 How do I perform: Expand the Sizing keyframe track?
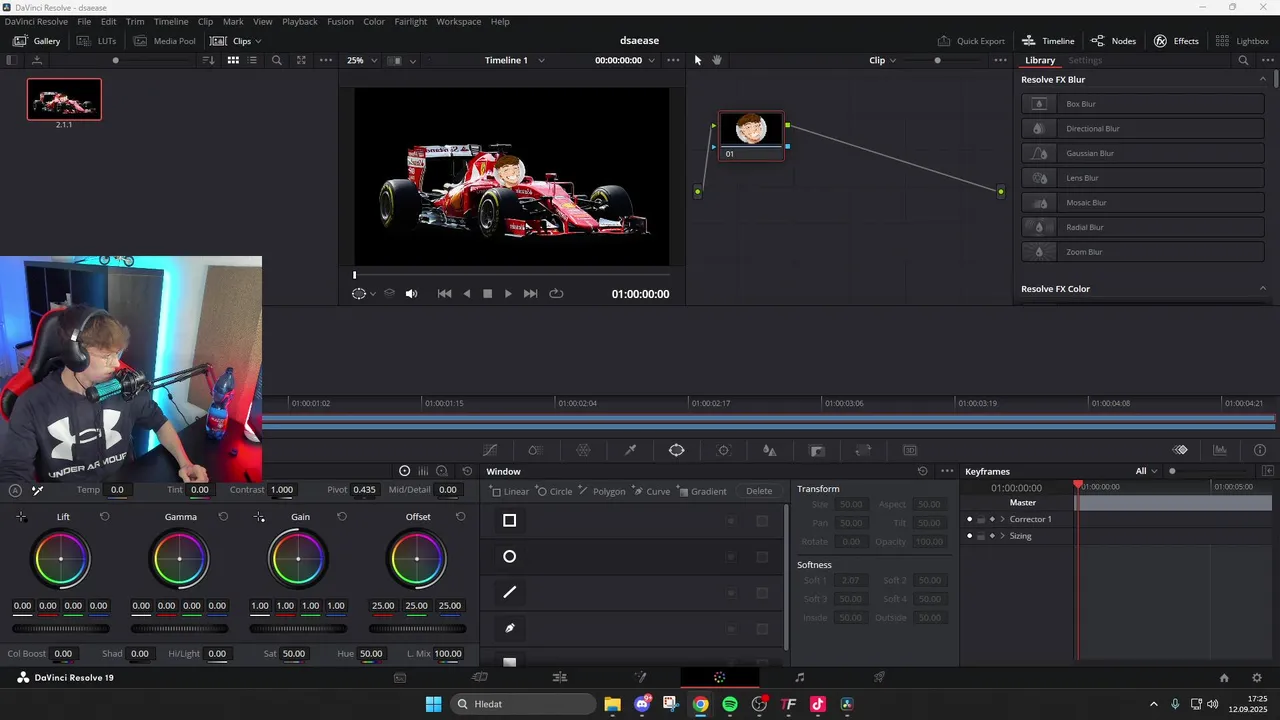[1003, 536]
